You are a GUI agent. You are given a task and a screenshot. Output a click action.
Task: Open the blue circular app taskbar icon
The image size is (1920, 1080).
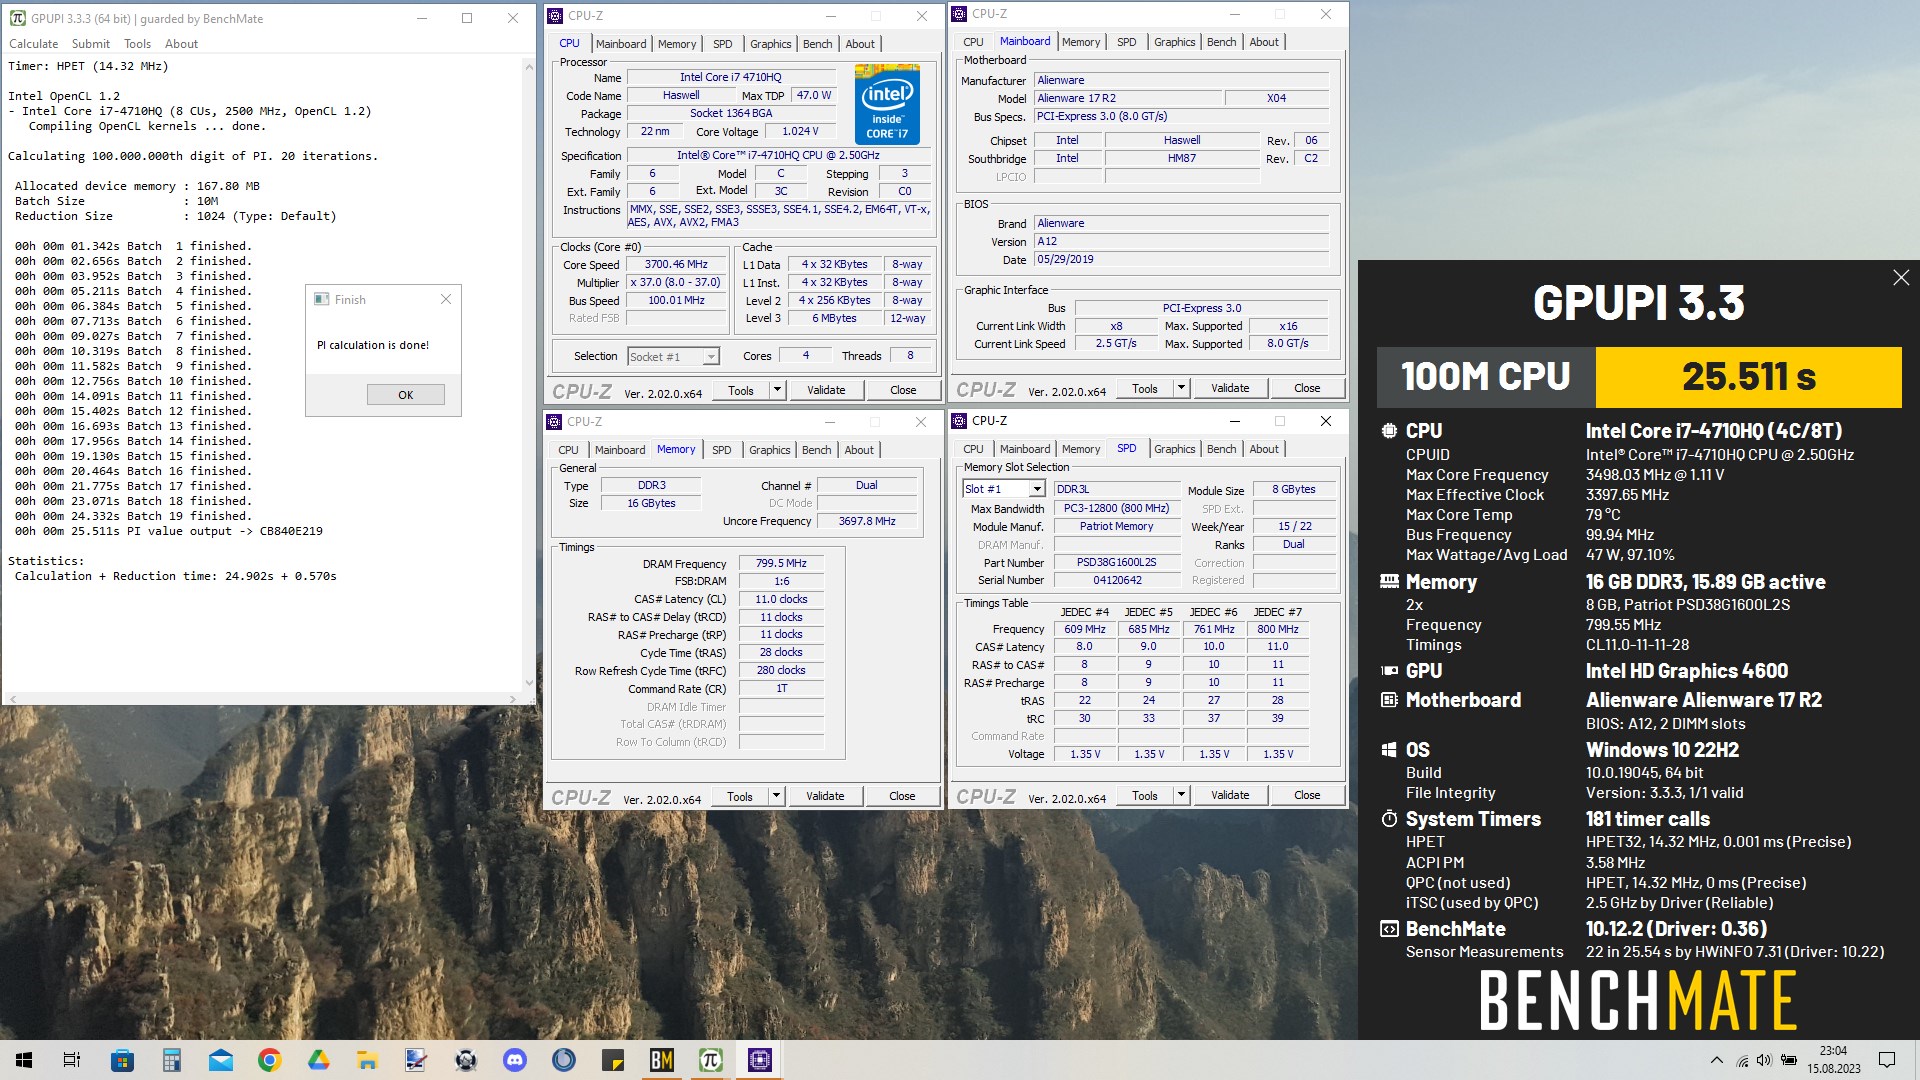click(564, 1060)
